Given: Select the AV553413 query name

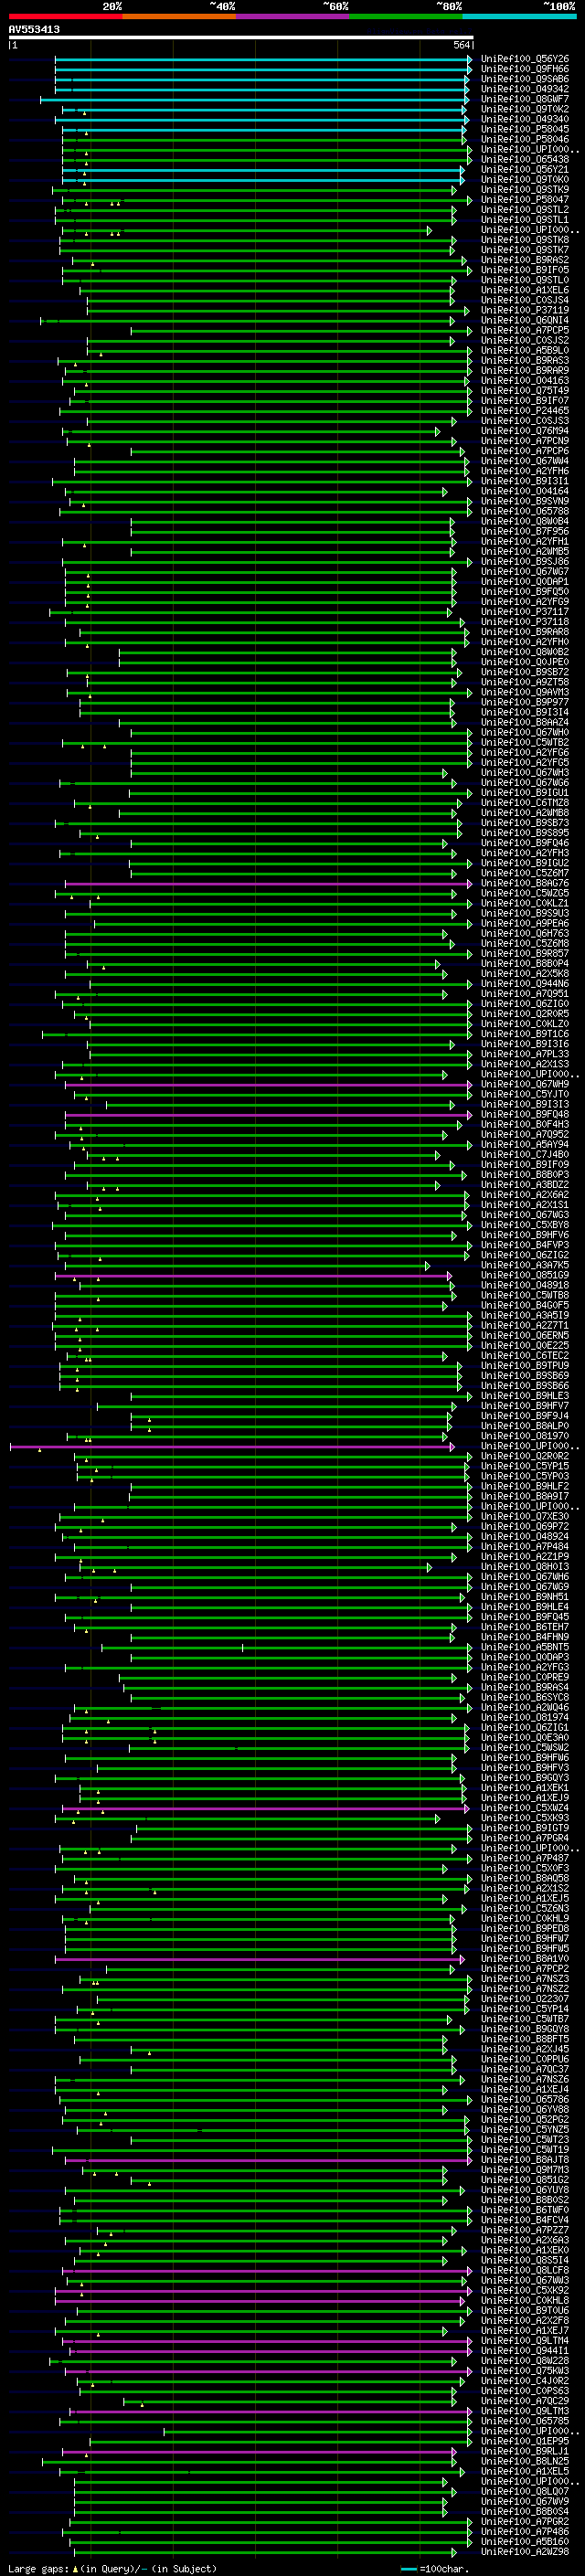Looking at the screenshot, I should tap(34, 30).
